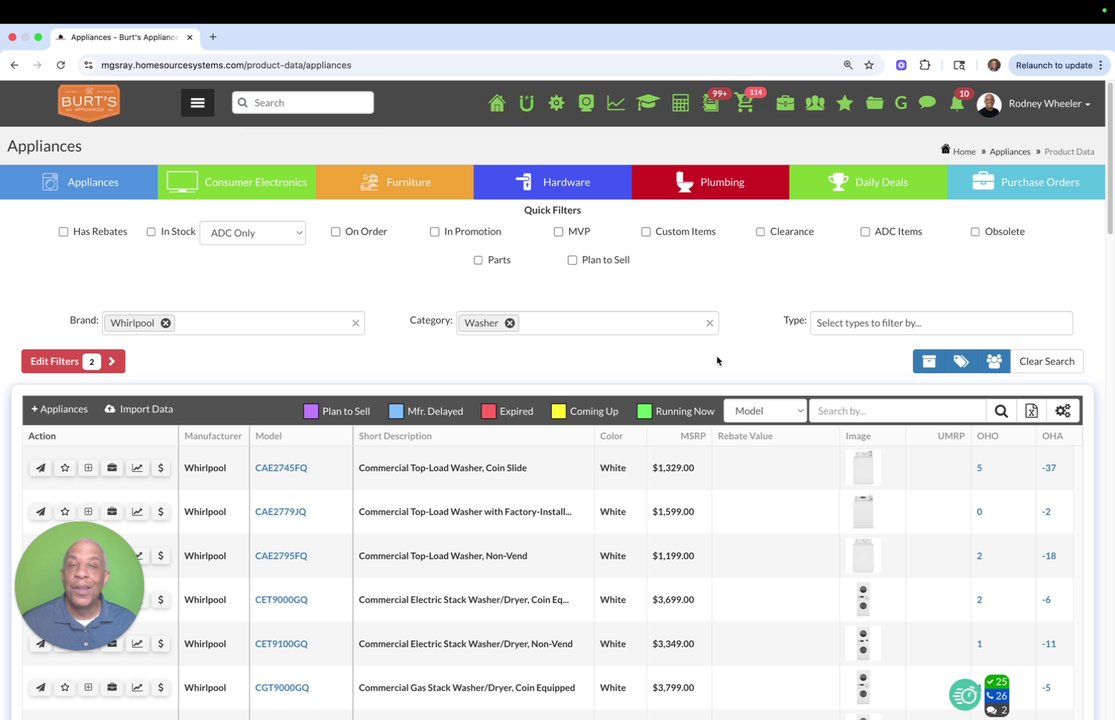Click the price tags icon button
1115x720 pixels.
[961, 361]
